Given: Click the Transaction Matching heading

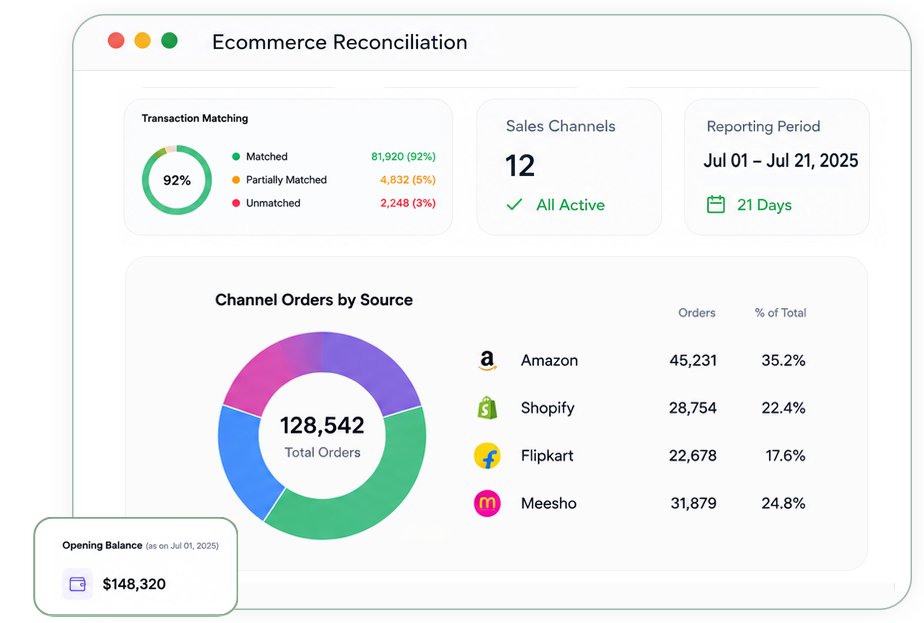Looking at the screenshot, I should pyautogui.click(x=194, y=118).
